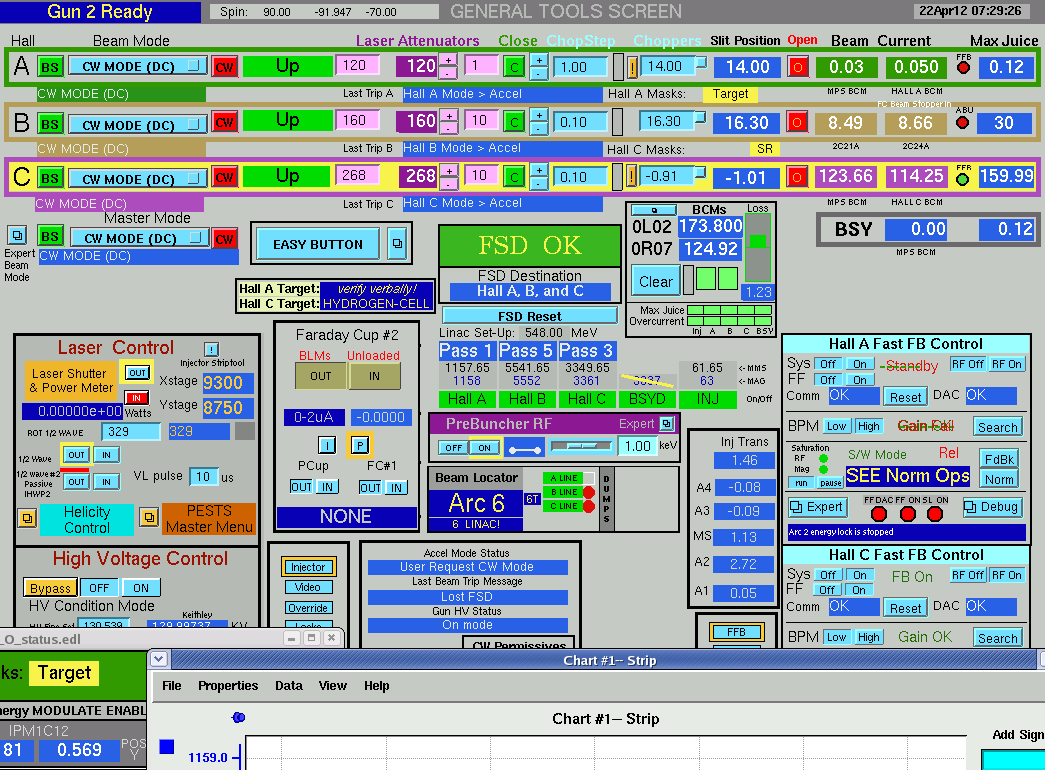This screenshot has width=1045, height=770.
Task: Click Hall A green chopper C button
Action: pos(513,67)
